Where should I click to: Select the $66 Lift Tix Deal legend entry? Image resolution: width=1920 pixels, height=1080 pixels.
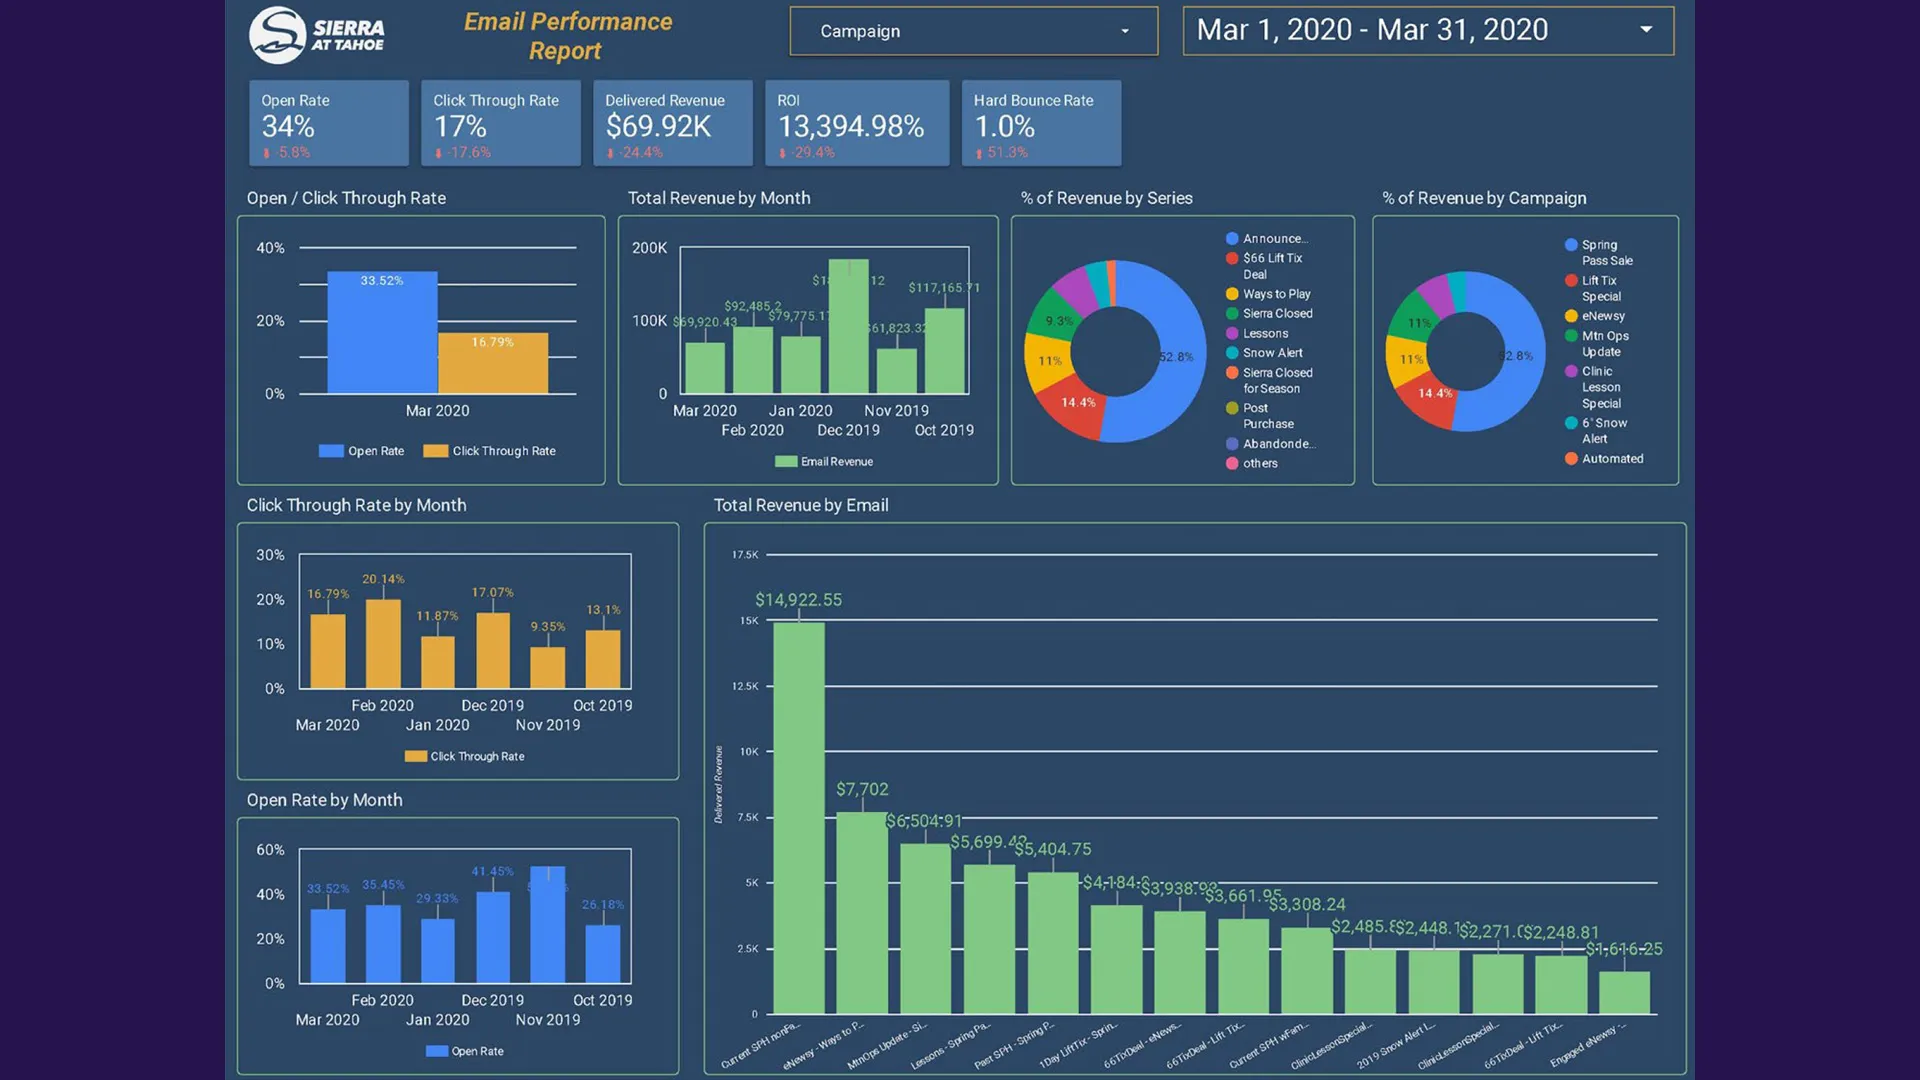(x=1265, y=266)
